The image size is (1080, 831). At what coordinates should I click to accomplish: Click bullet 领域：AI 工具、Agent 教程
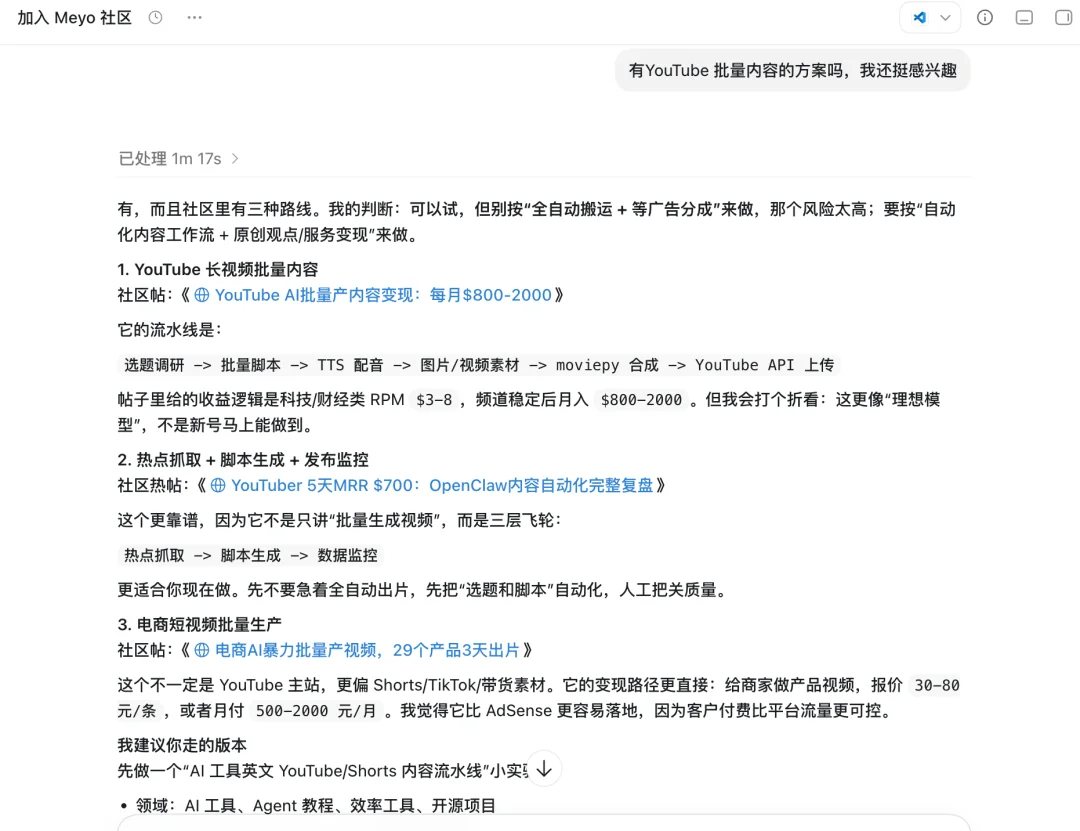click(x=315, y=806)
